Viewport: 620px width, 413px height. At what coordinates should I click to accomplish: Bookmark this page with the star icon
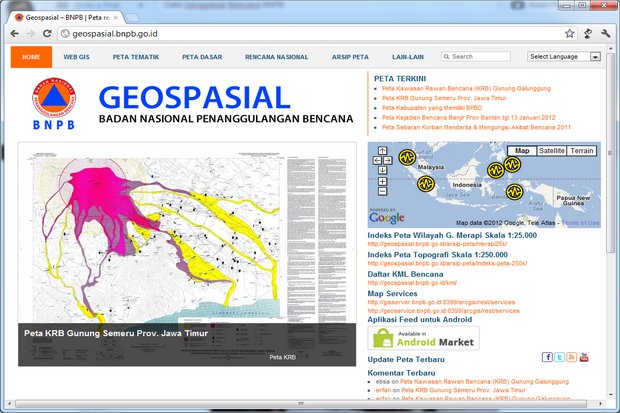pyautogui.click(x=569, y=34)
